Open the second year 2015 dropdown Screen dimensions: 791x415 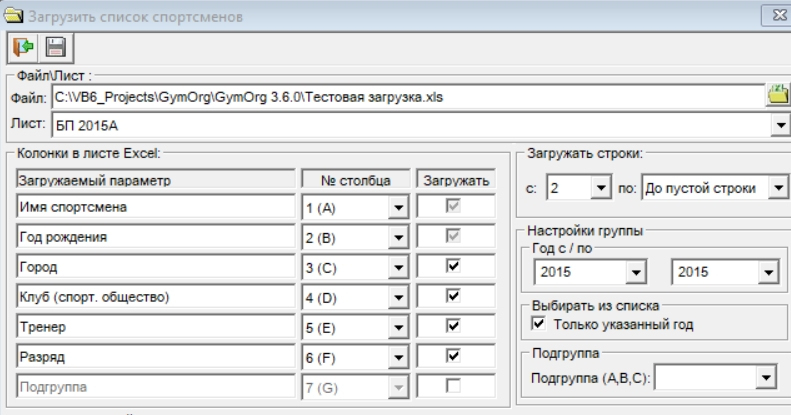[767, 272]
